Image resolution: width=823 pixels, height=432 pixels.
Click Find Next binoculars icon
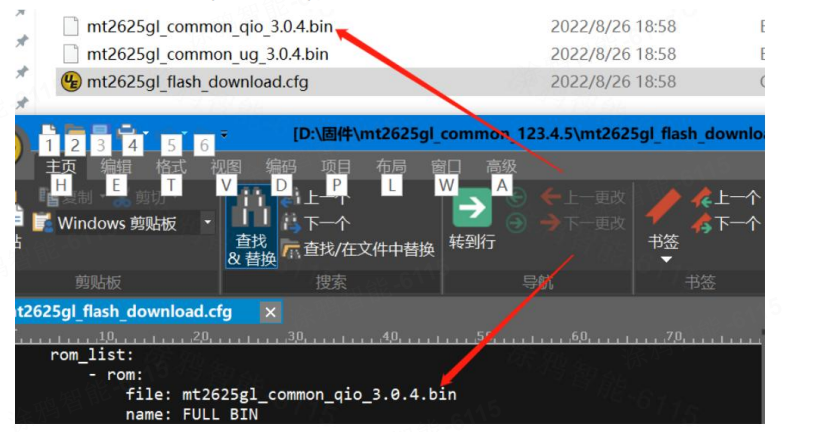click(291, 224)
